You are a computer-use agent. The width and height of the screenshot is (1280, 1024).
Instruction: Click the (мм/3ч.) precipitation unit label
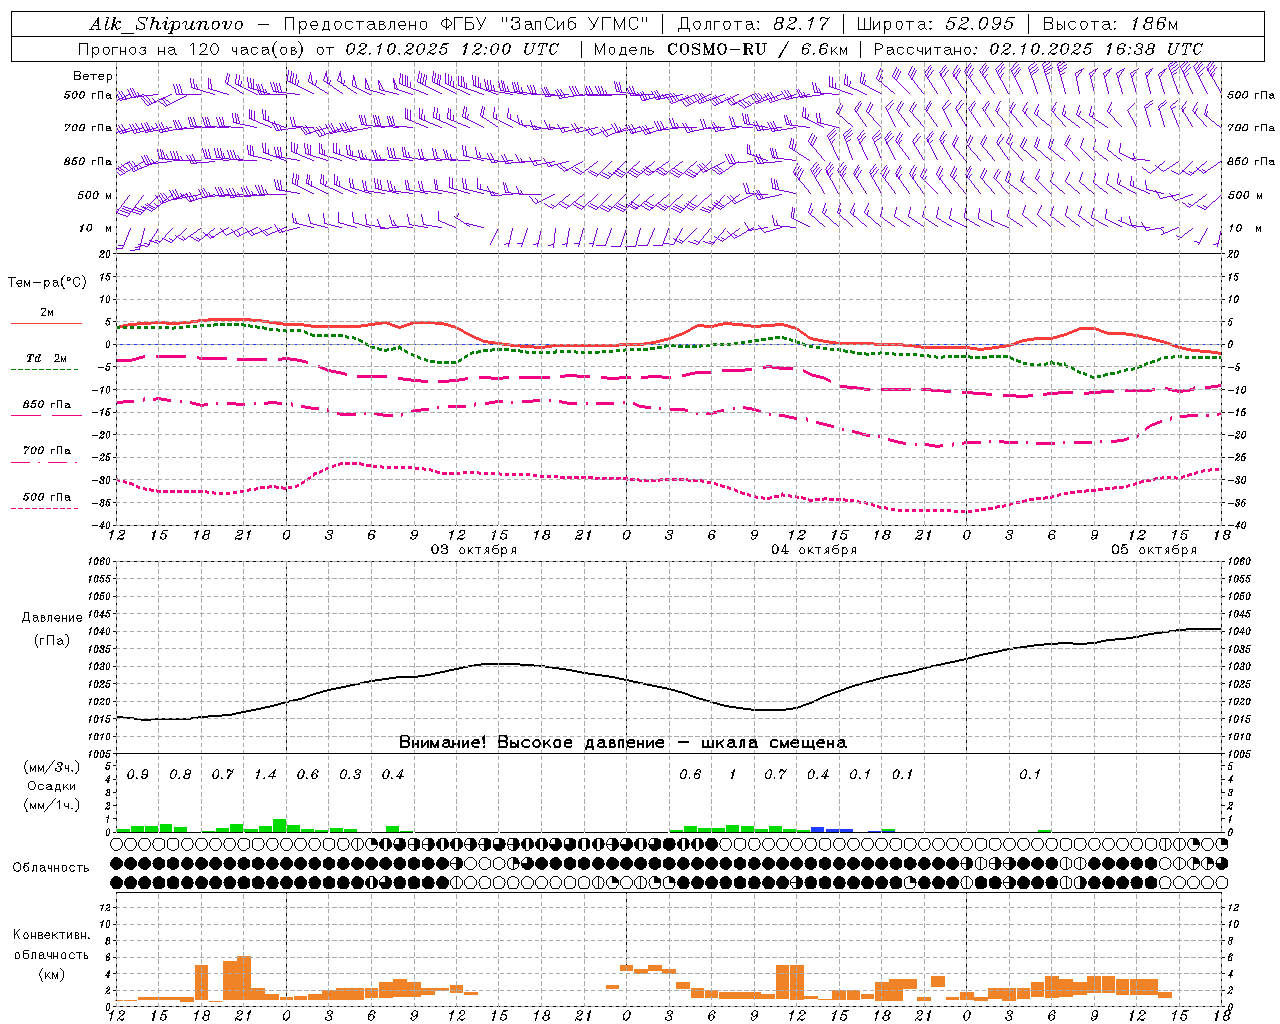51,768
